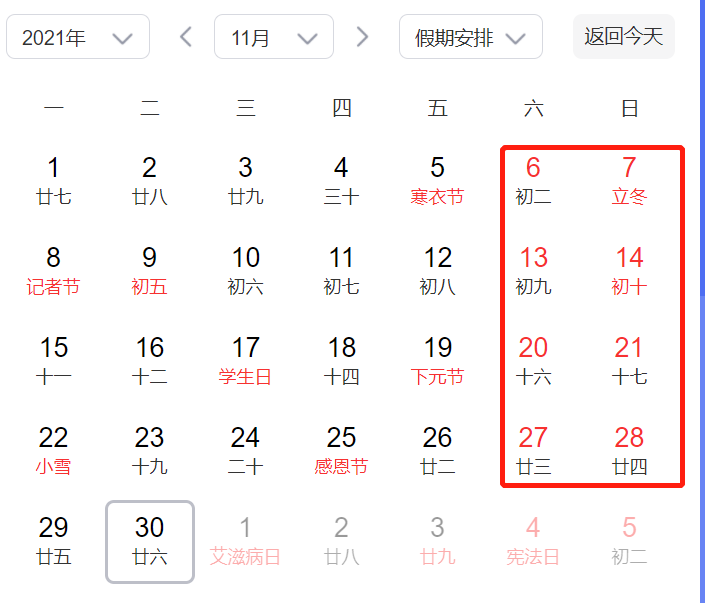Select December 4 宪法日

pos(534,540)
